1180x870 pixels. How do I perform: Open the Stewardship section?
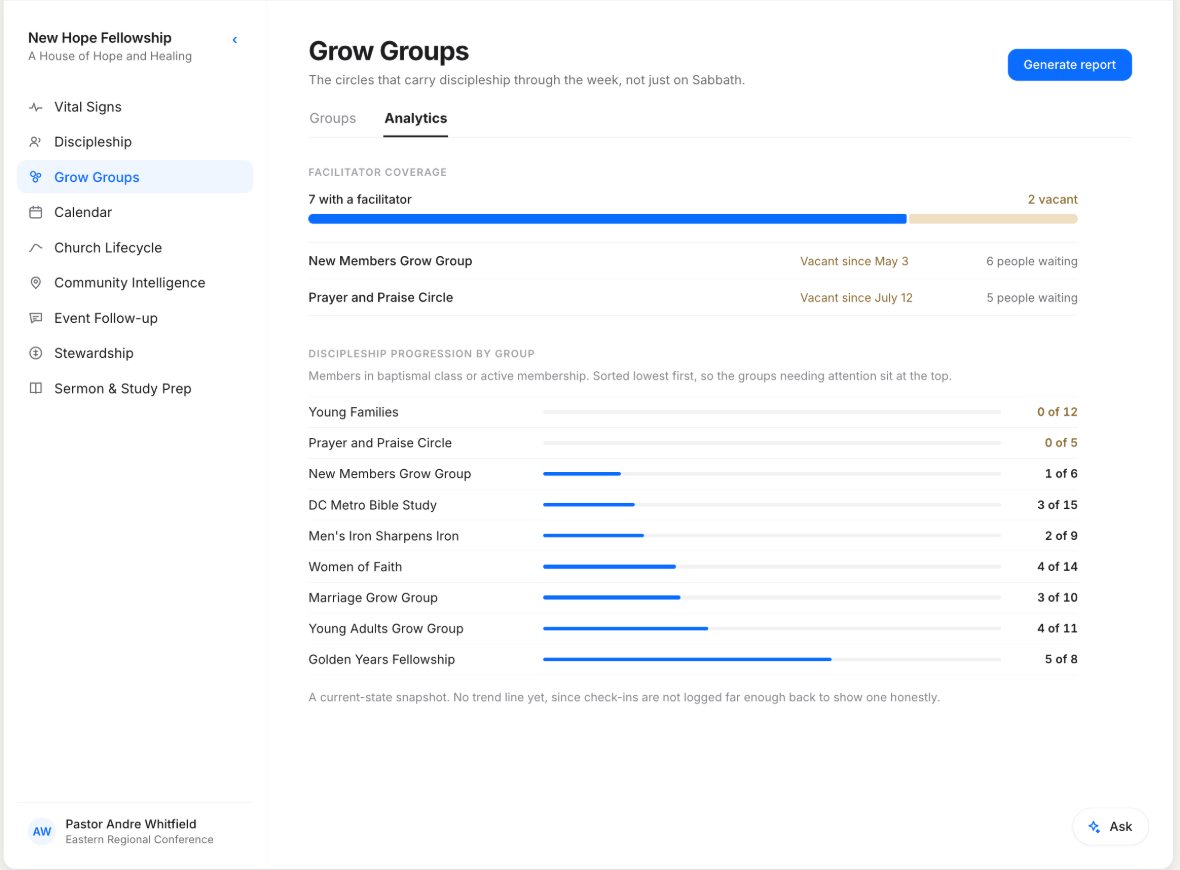pyautogui.click(x=135, y=353)
